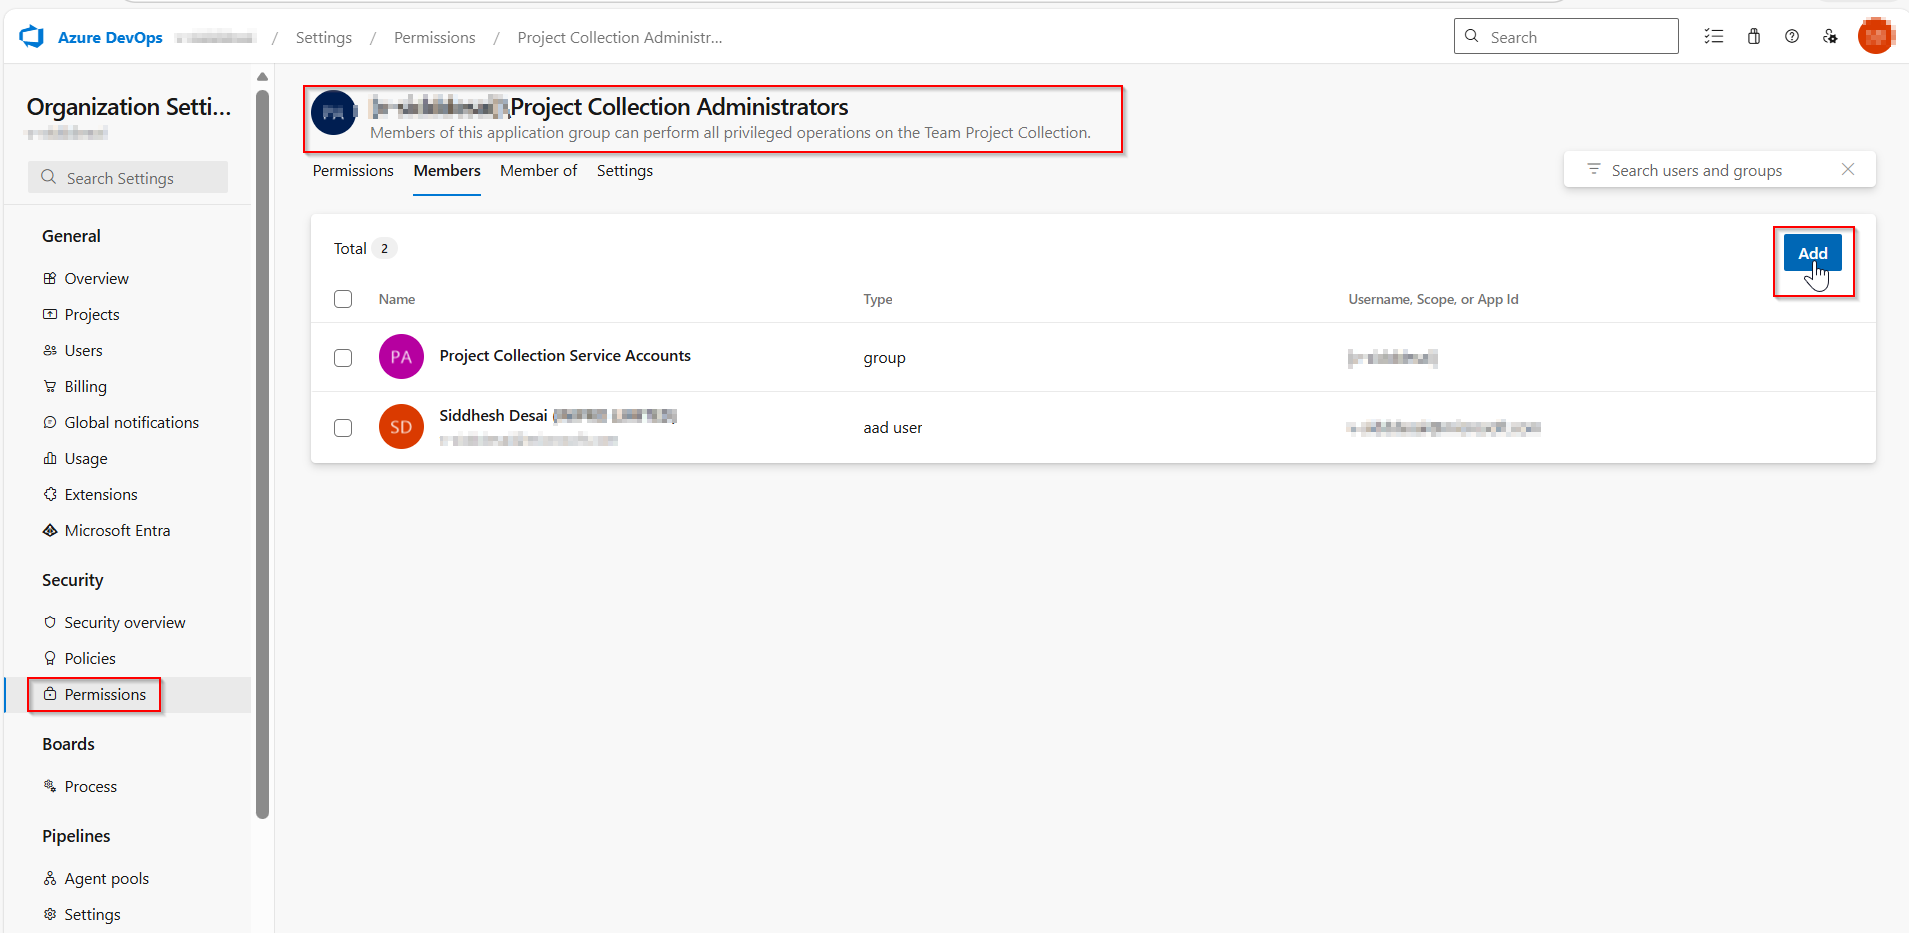
Task: Click the Add member button
Action: pyautogui.click(x=1813, y=253)
